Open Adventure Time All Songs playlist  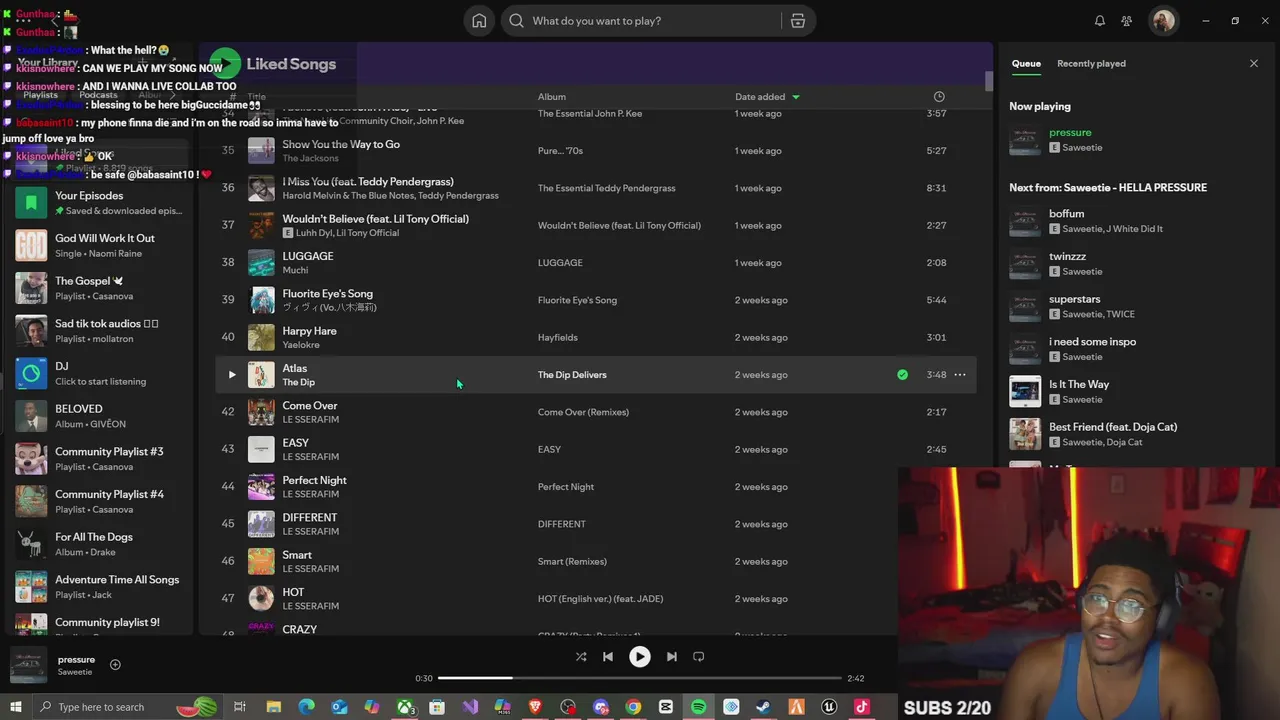tap(100, 587)
